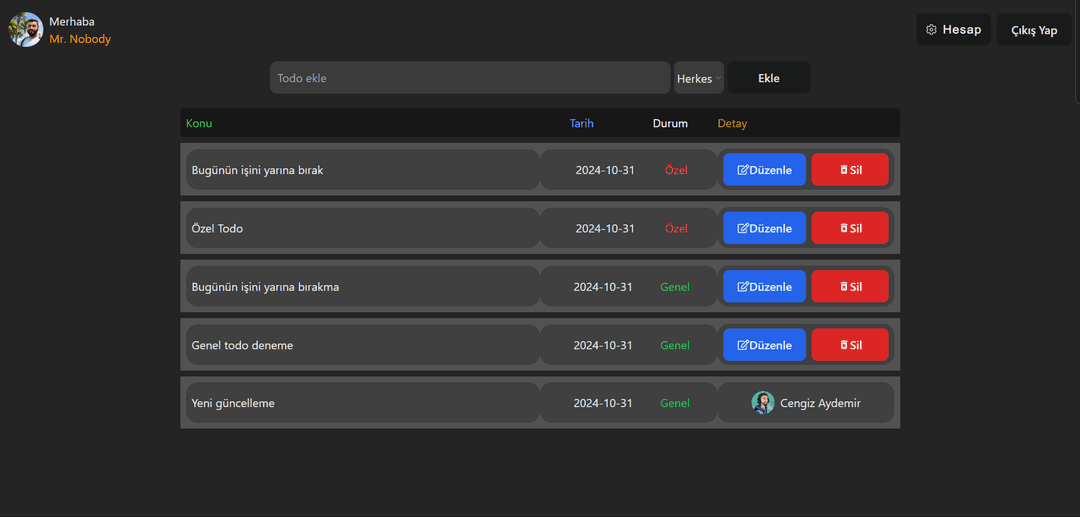Focus the 'Todo ekle' input field

tap(469, 78)
